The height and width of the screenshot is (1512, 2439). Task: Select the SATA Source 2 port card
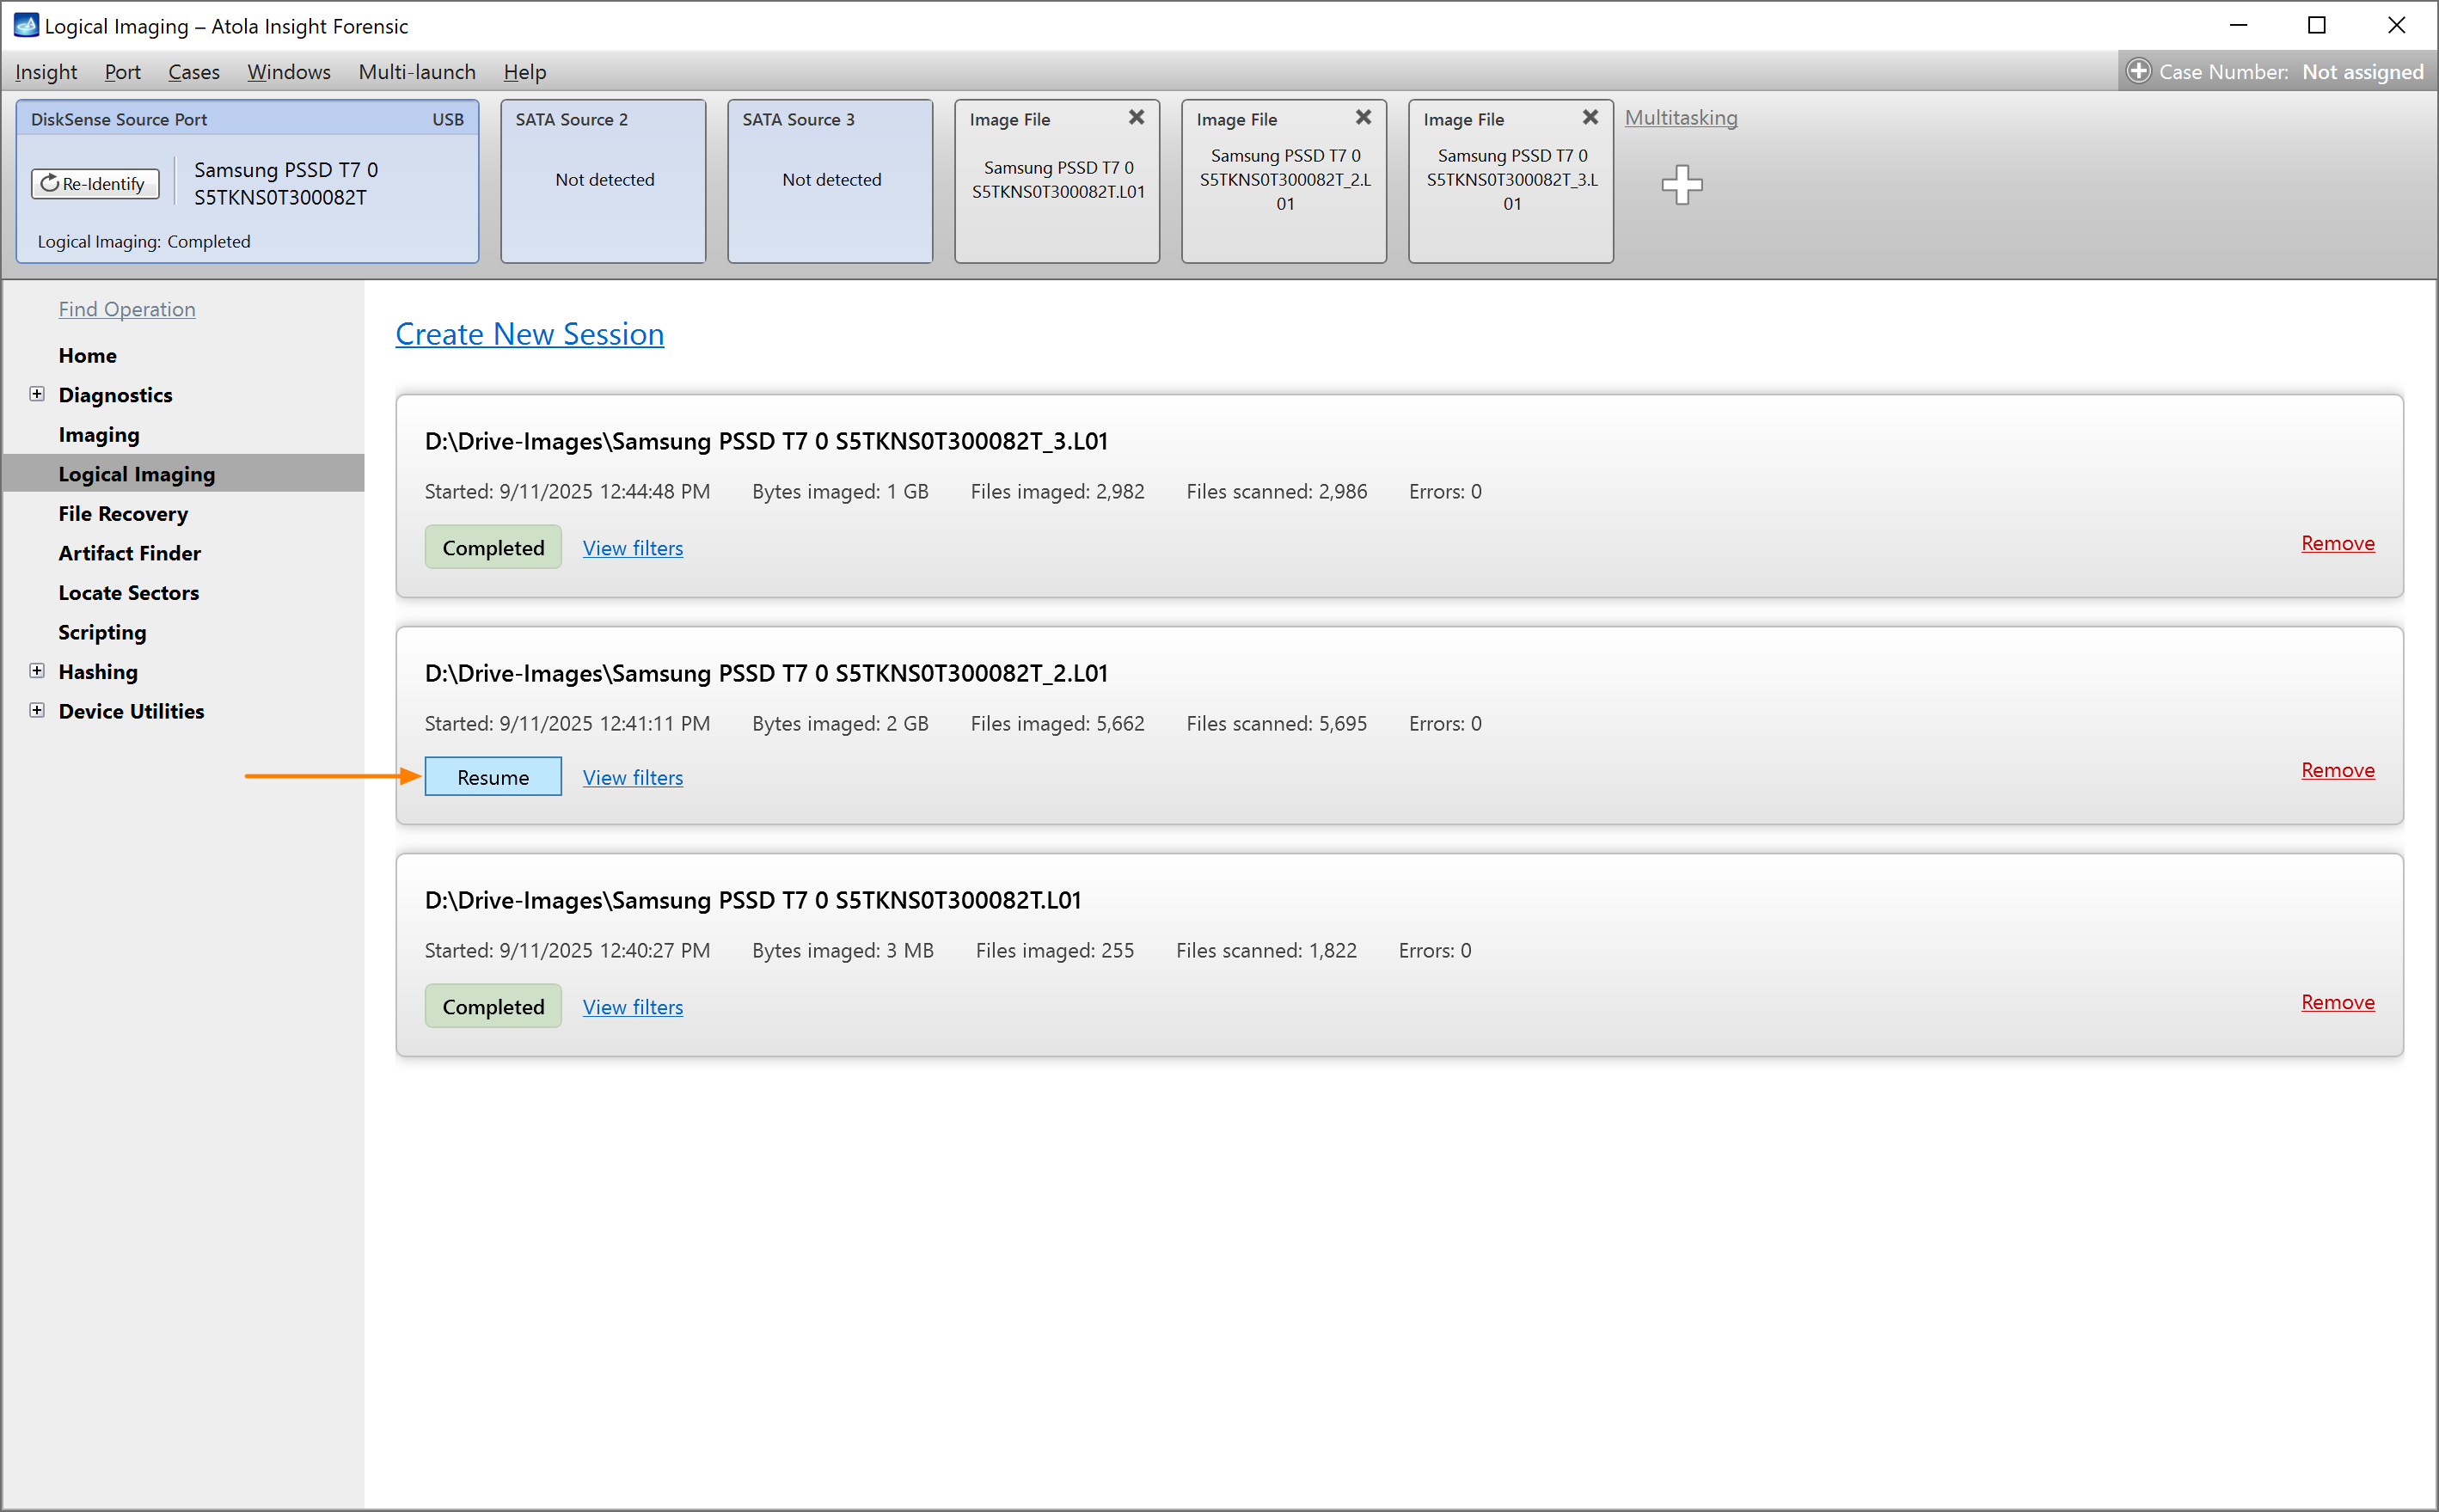pos(603,181)
